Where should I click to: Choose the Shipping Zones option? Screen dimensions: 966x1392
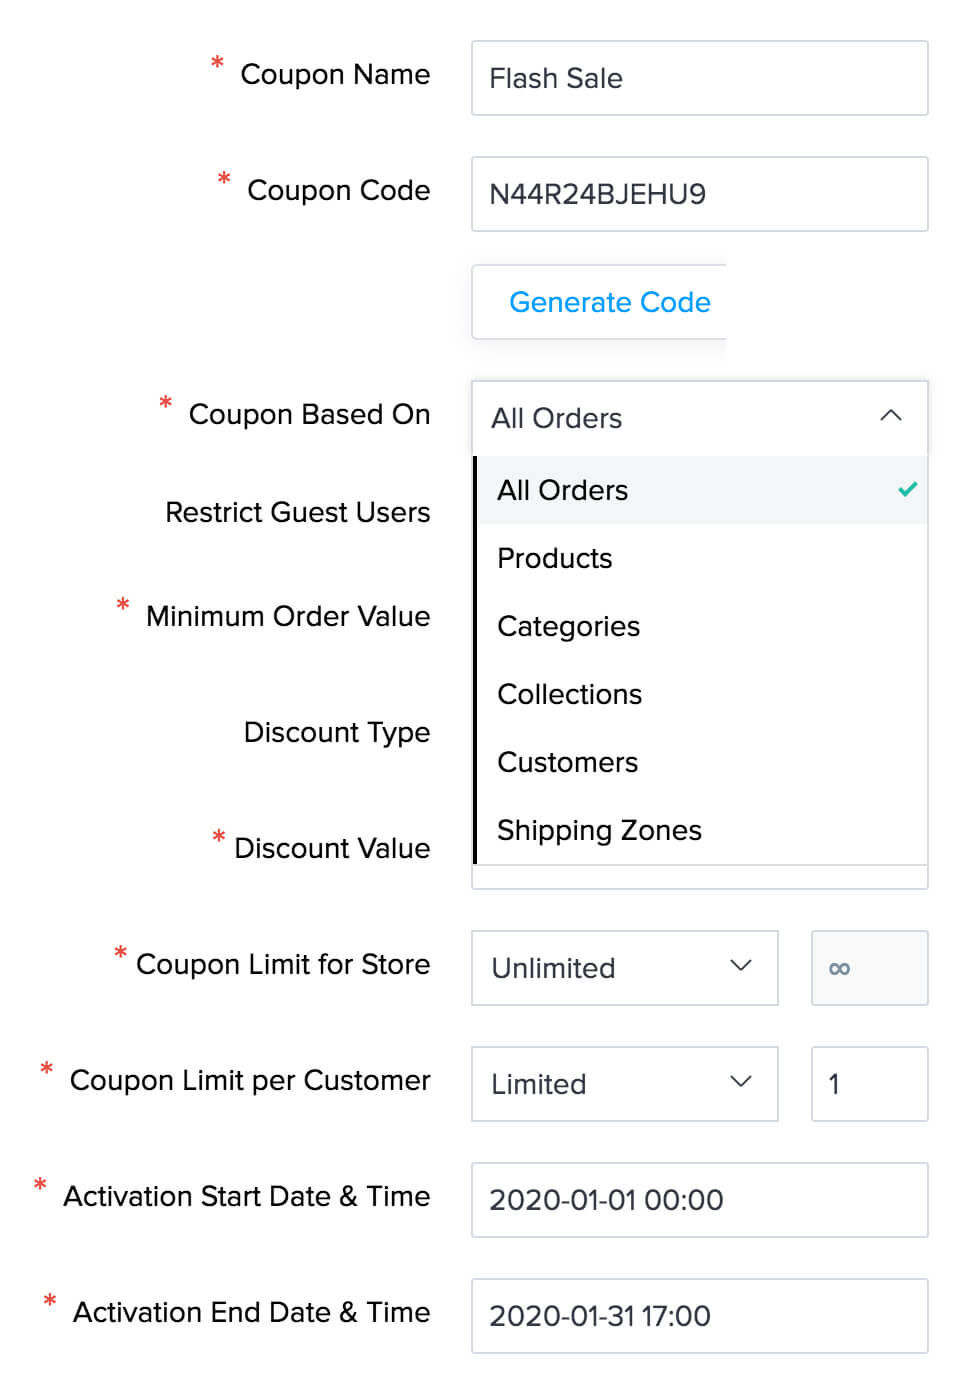[x=599, y=830]
